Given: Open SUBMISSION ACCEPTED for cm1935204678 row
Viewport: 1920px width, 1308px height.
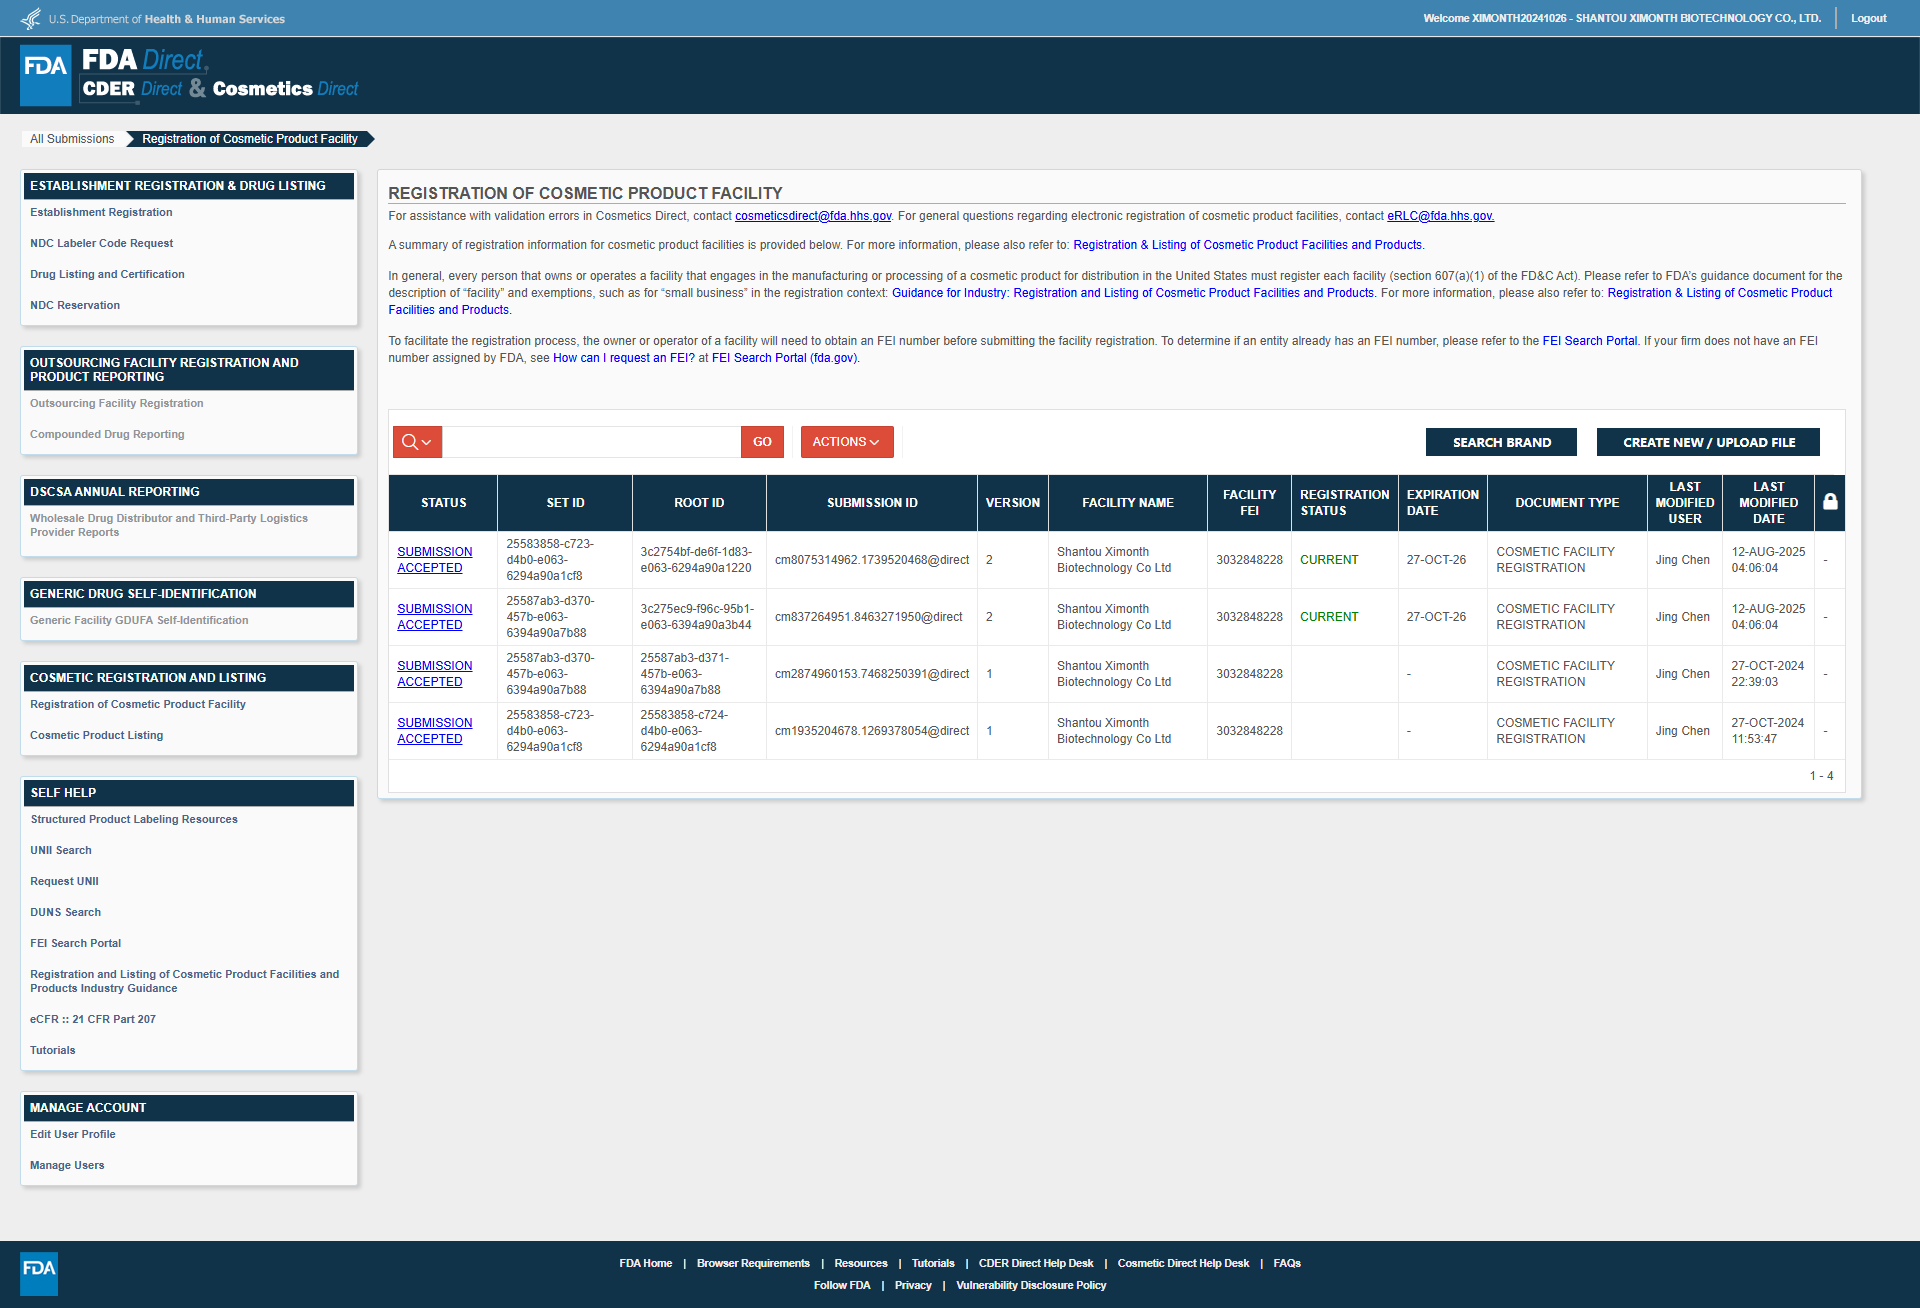Looking at the screenshot, I should click(435, 731).
